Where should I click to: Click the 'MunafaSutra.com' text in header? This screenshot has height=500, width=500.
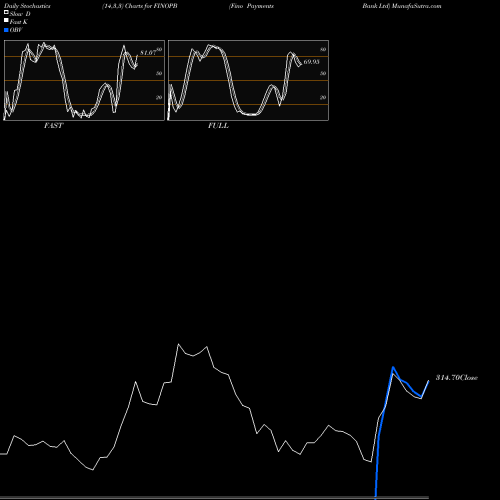click(x=417, y=6)
